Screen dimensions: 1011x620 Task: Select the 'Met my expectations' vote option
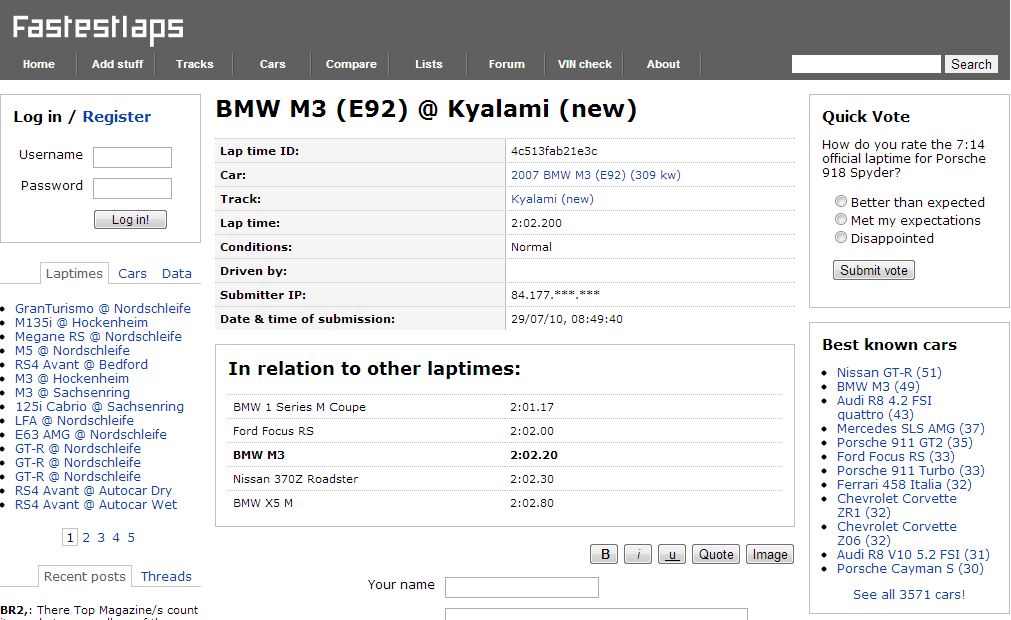click(x=840, y=220)
